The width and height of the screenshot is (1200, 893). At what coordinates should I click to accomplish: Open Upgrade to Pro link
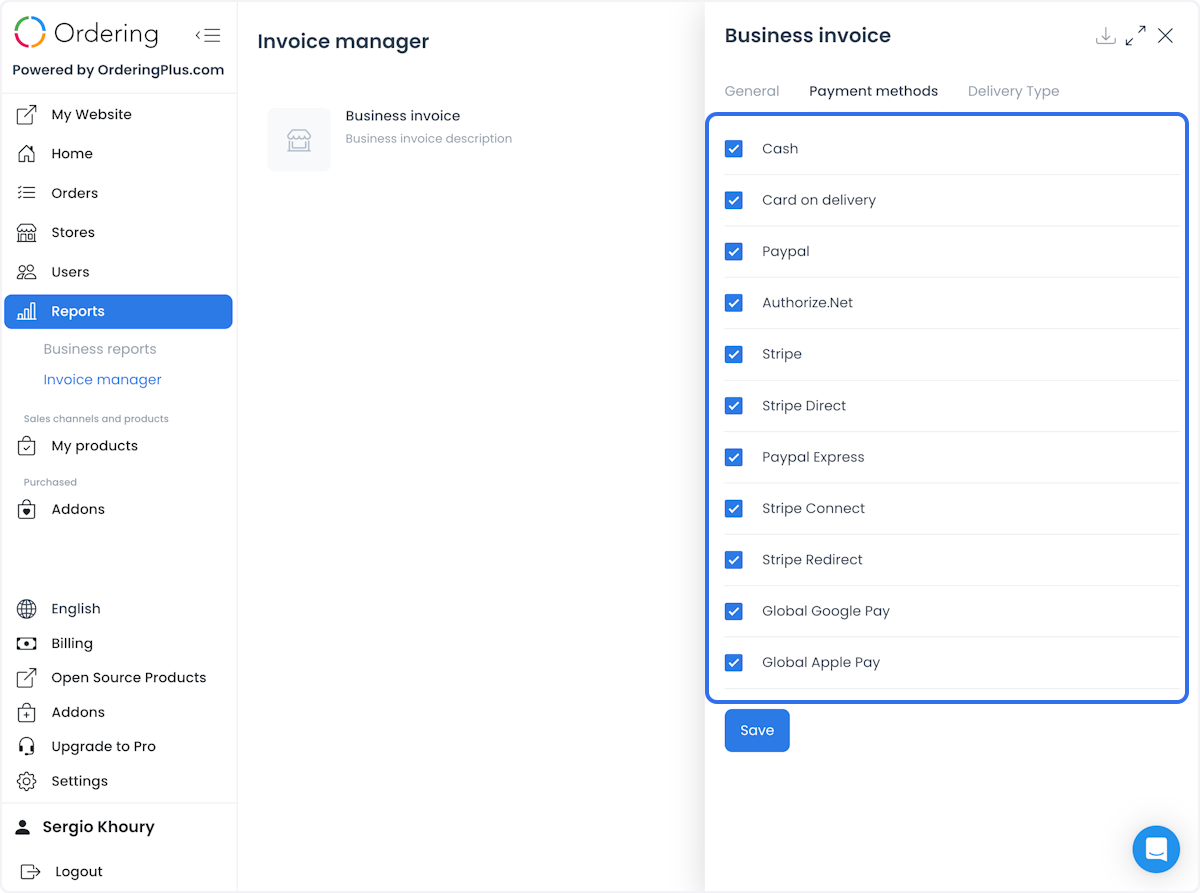pos(104,747)
